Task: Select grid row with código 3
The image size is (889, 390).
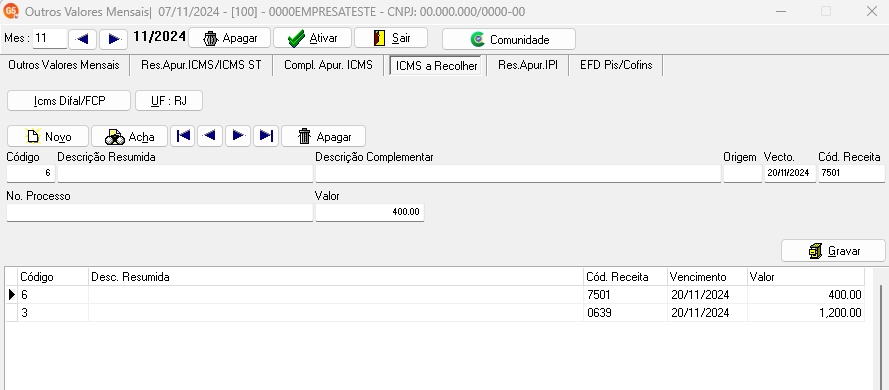Action: pos(435,313)
